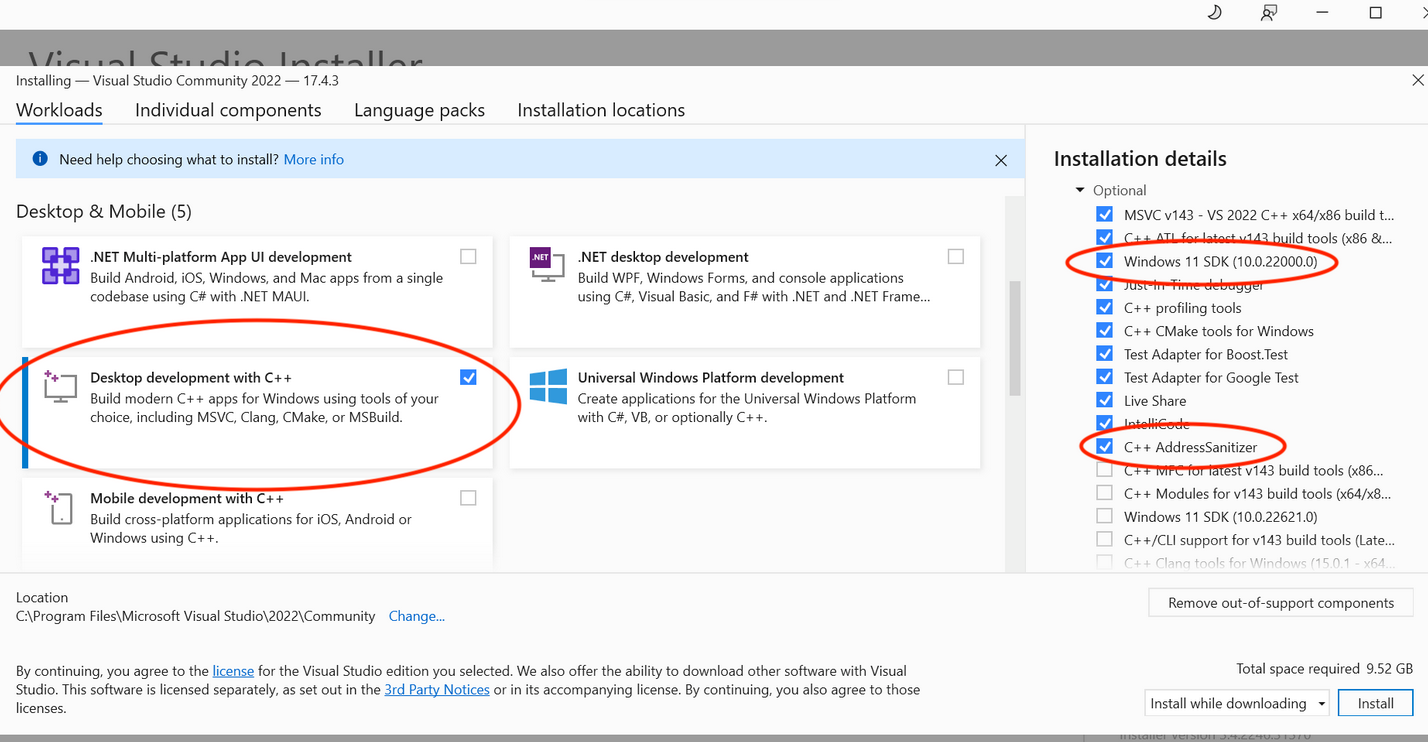Uncheck the C++ AddressSanitizer option
1428x742 pixels.
pos(1104,447)
